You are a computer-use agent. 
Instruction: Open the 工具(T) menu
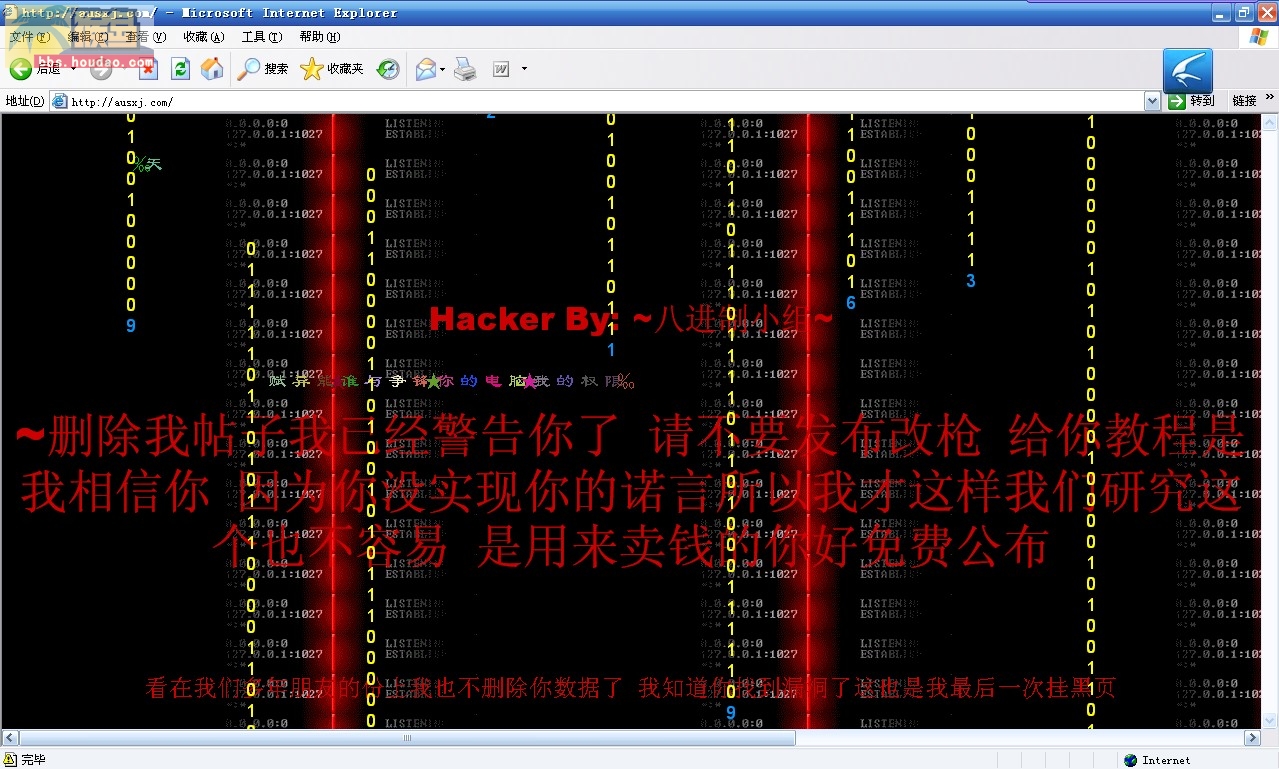(262, 37)
